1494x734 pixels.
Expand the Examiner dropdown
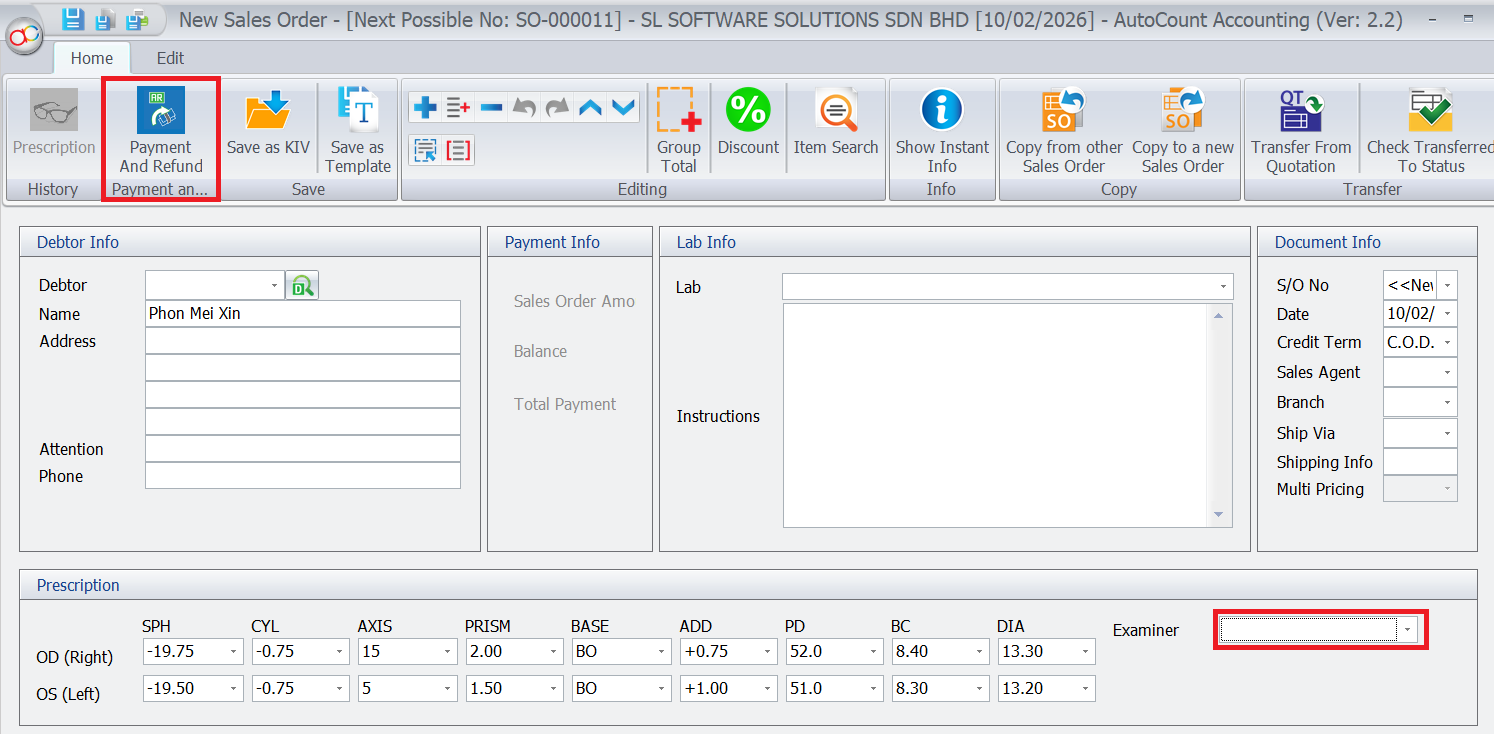click(1408, 630)
